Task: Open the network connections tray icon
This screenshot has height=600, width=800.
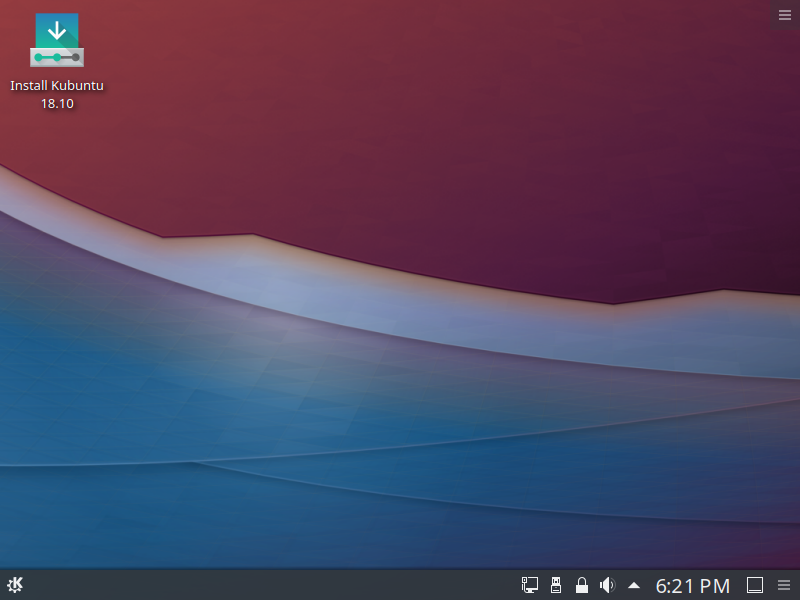Action: [x=530, y=585]
